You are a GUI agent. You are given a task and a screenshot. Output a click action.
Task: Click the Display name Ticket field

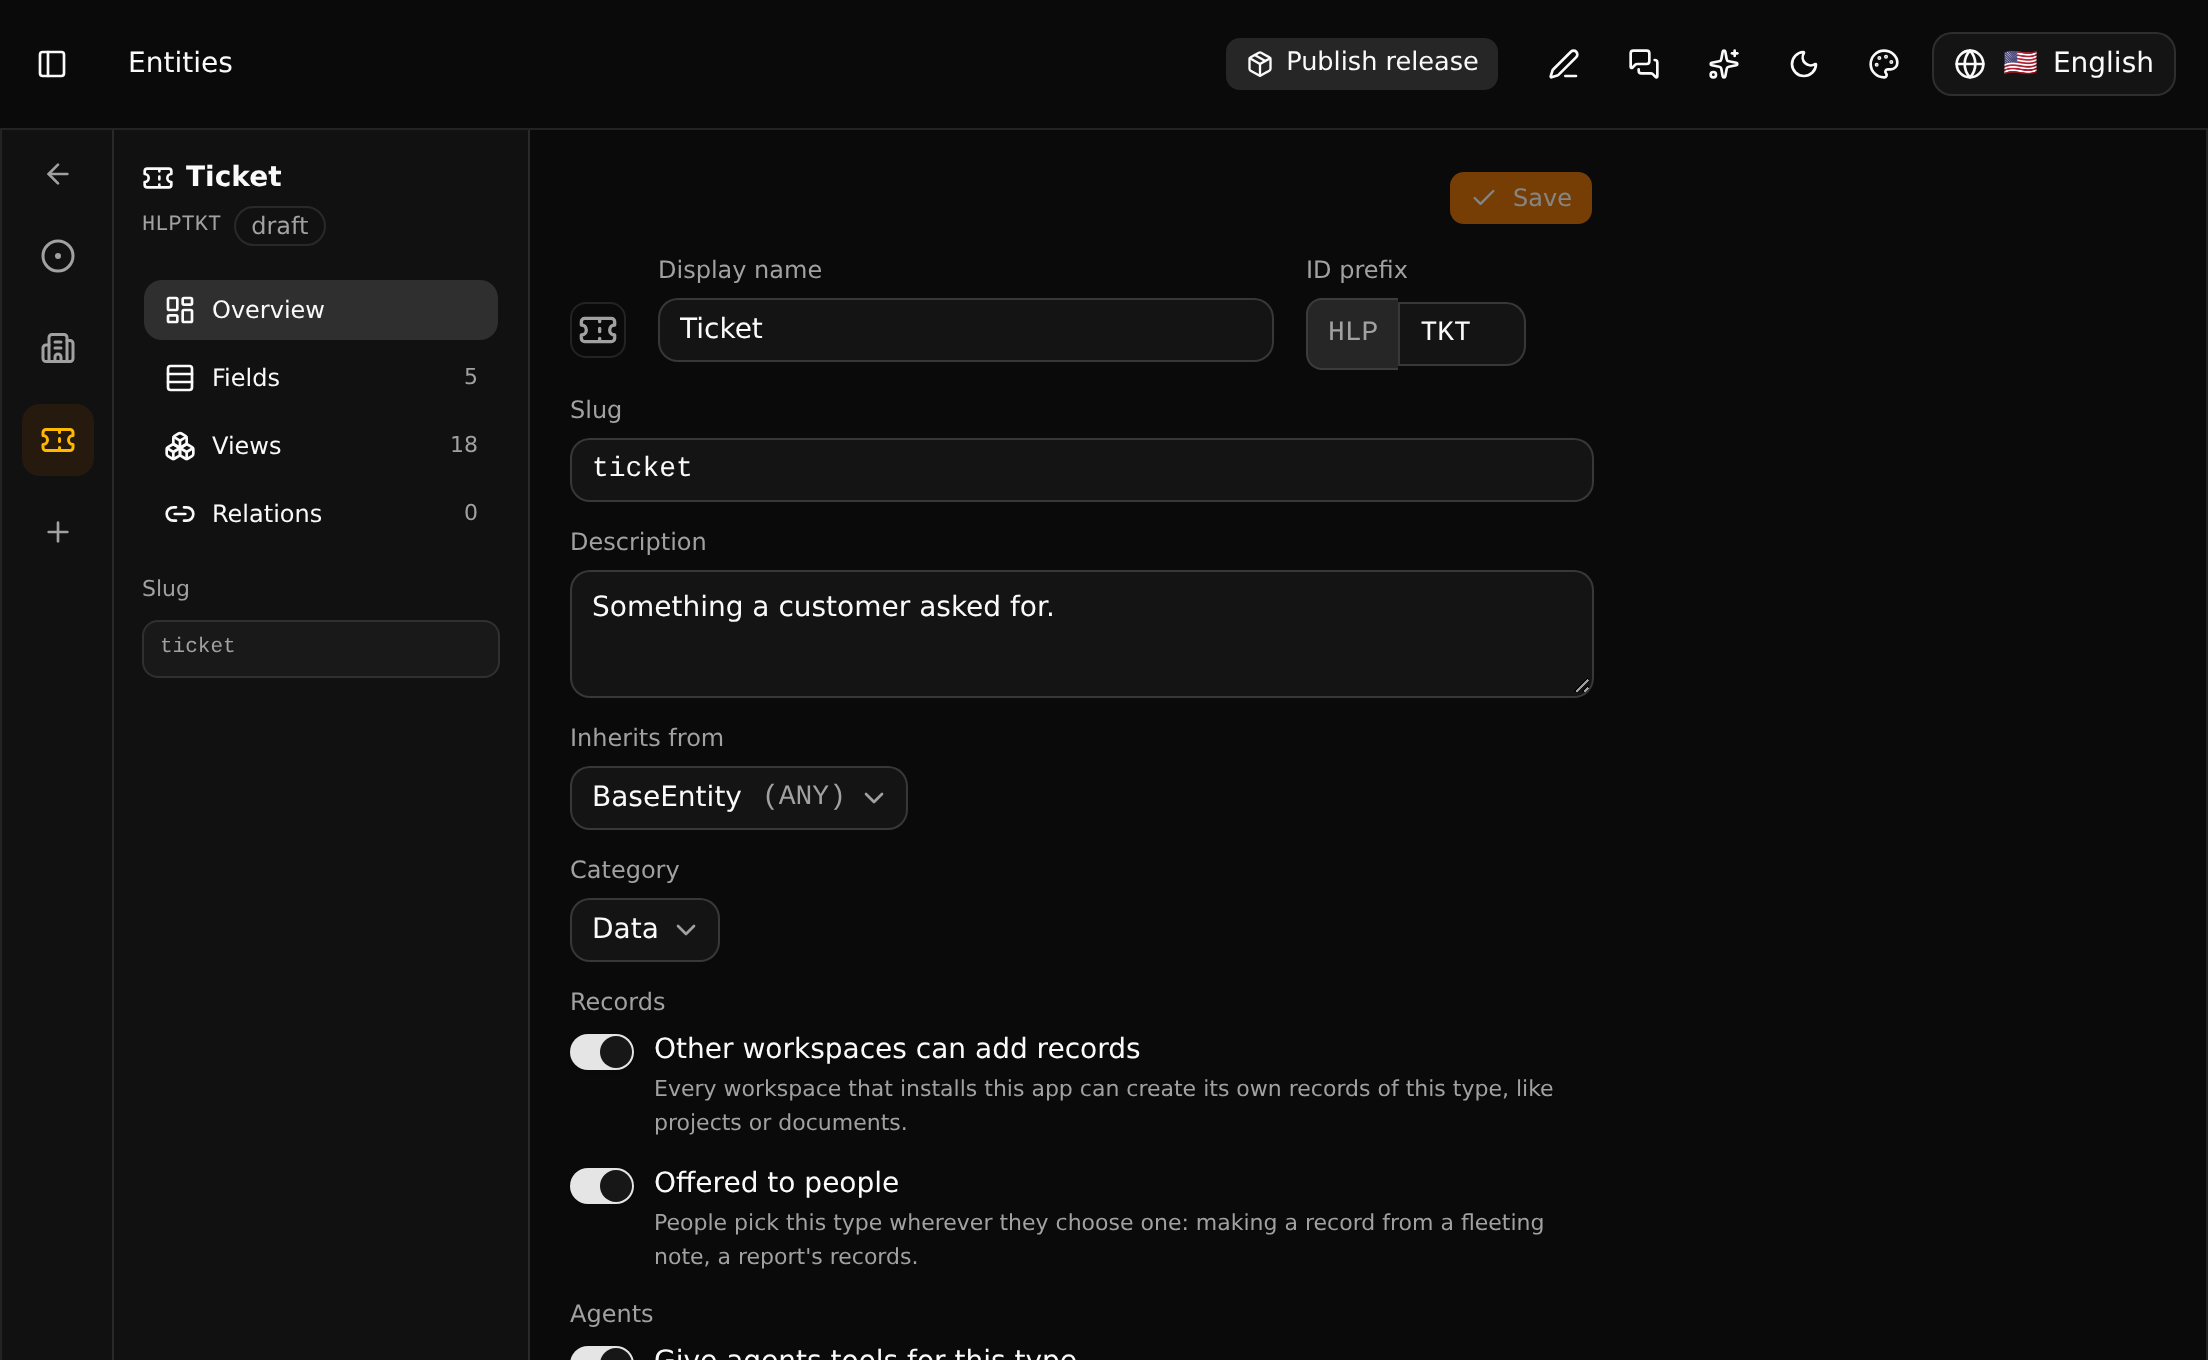965,330
